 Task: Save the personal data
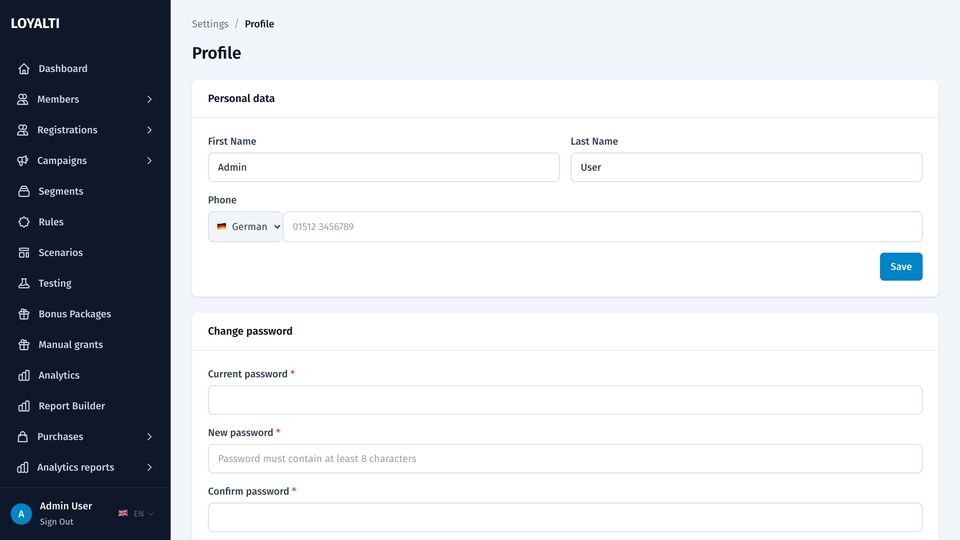[901, 267]
